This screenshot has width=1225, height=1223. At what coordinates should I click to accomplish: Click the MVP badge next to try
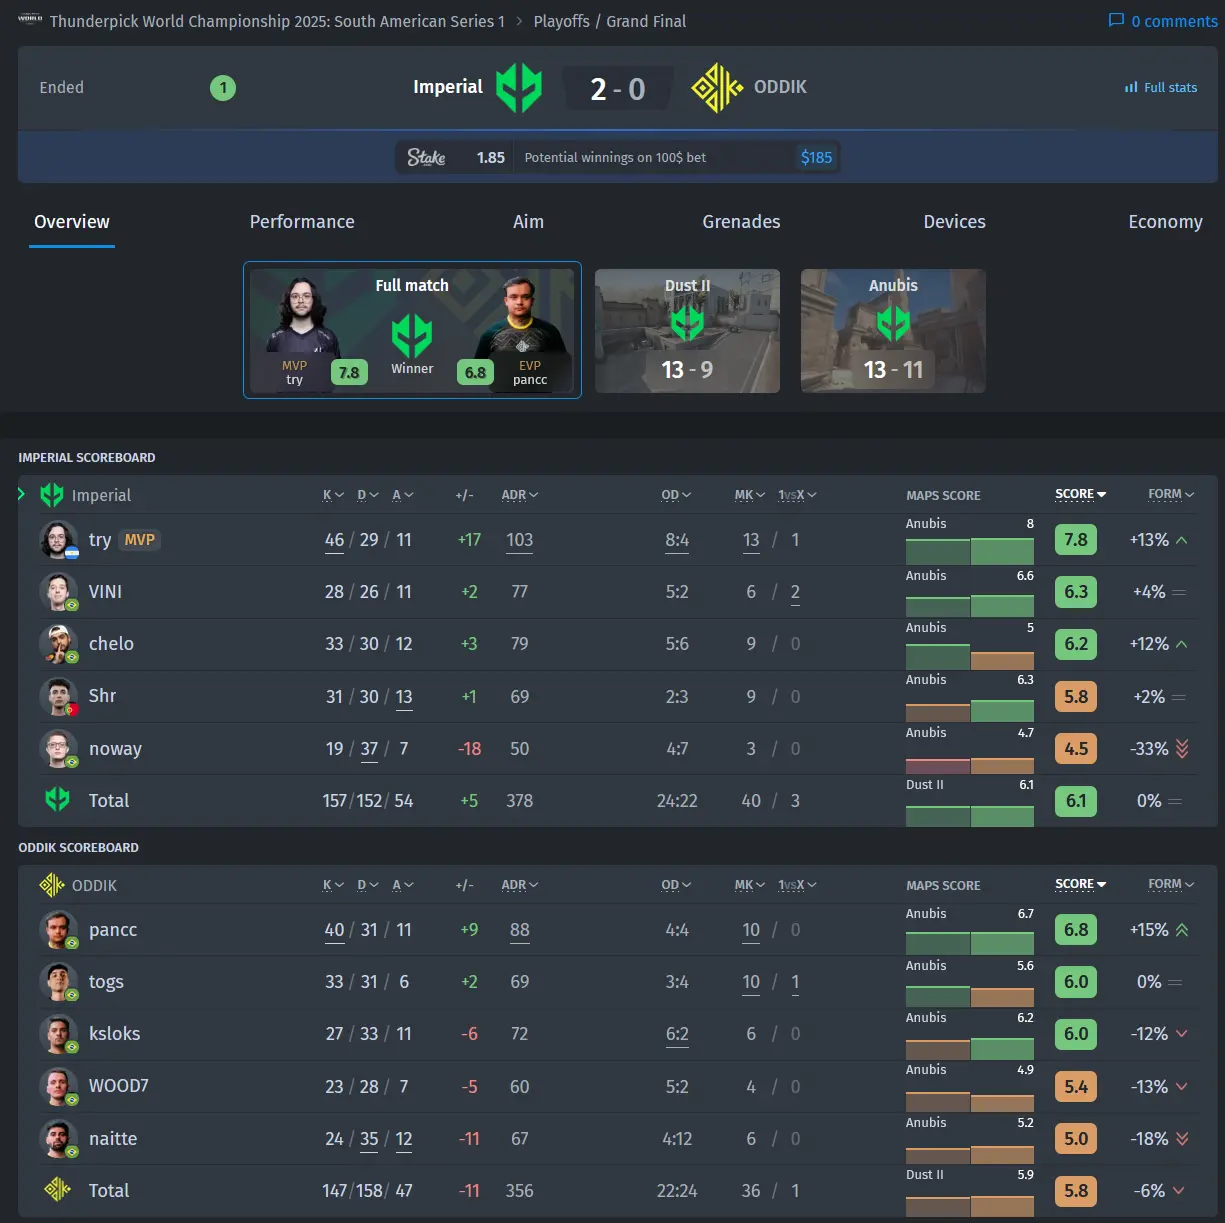point(140,540)
